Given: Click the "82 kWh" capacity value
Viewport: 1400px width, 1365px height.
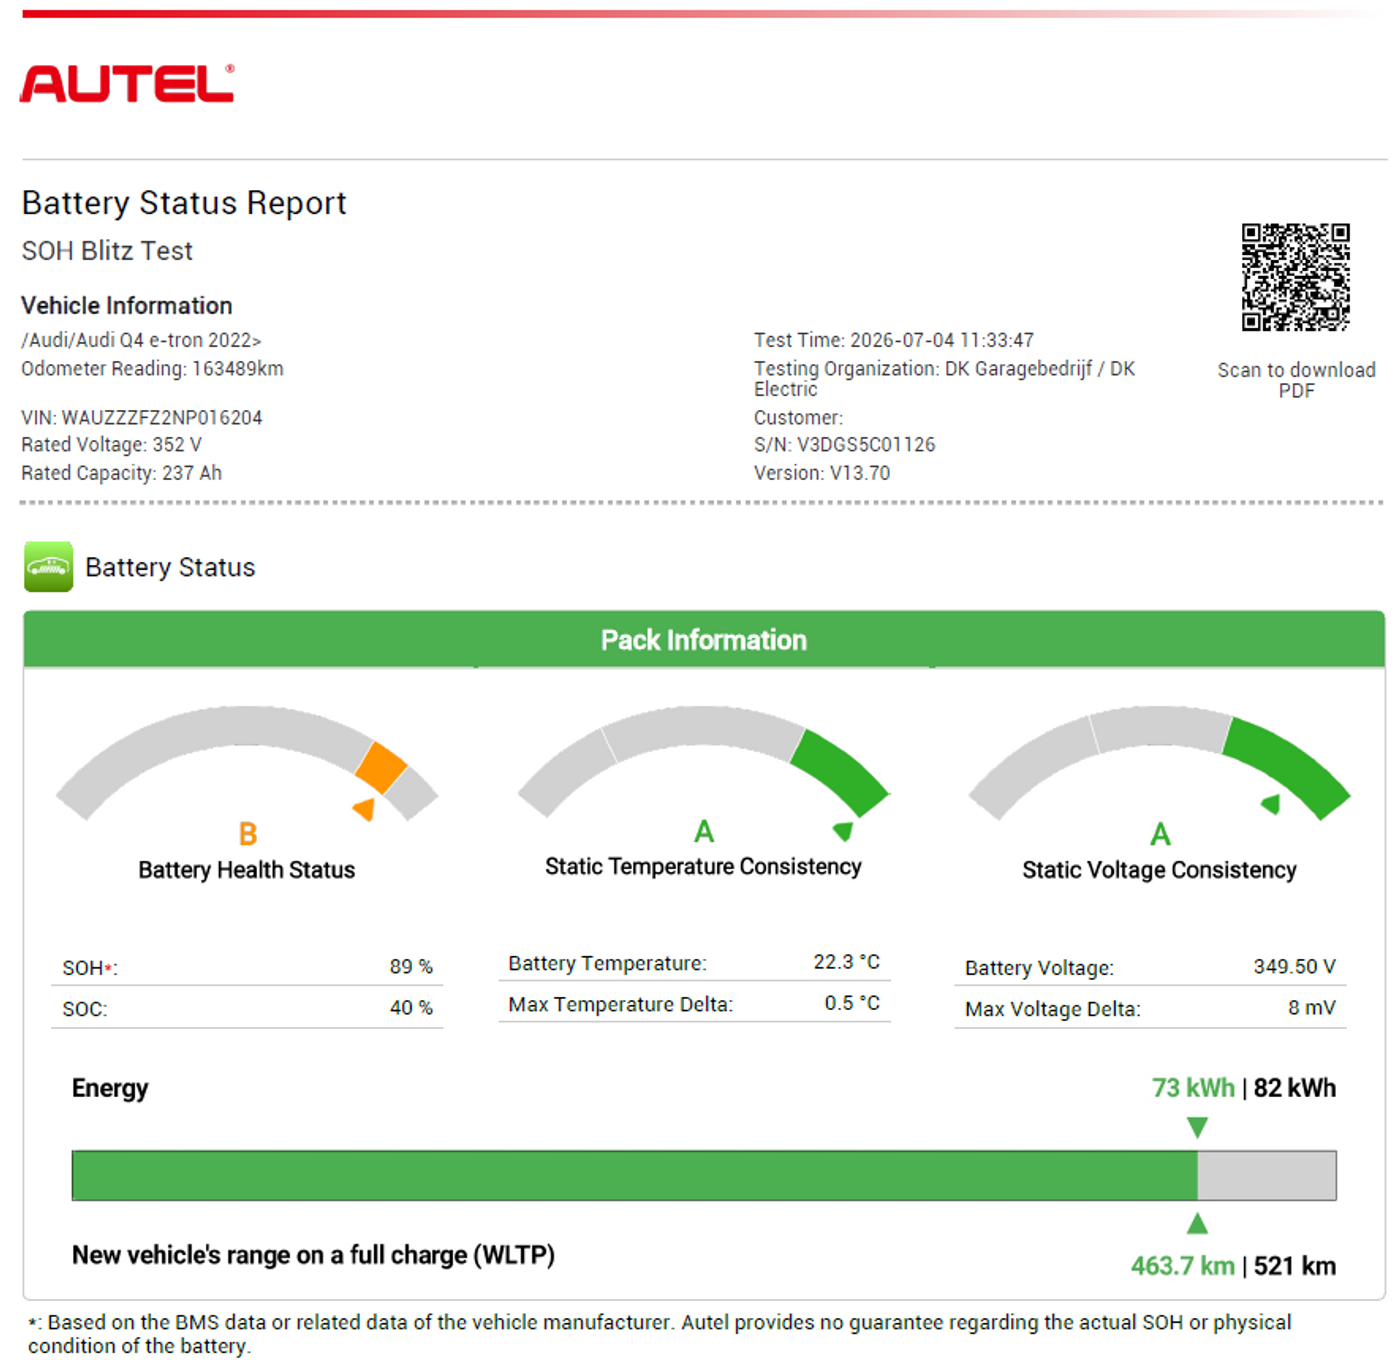Looking at the screenshot, I should click(x=1295, y=1088).
